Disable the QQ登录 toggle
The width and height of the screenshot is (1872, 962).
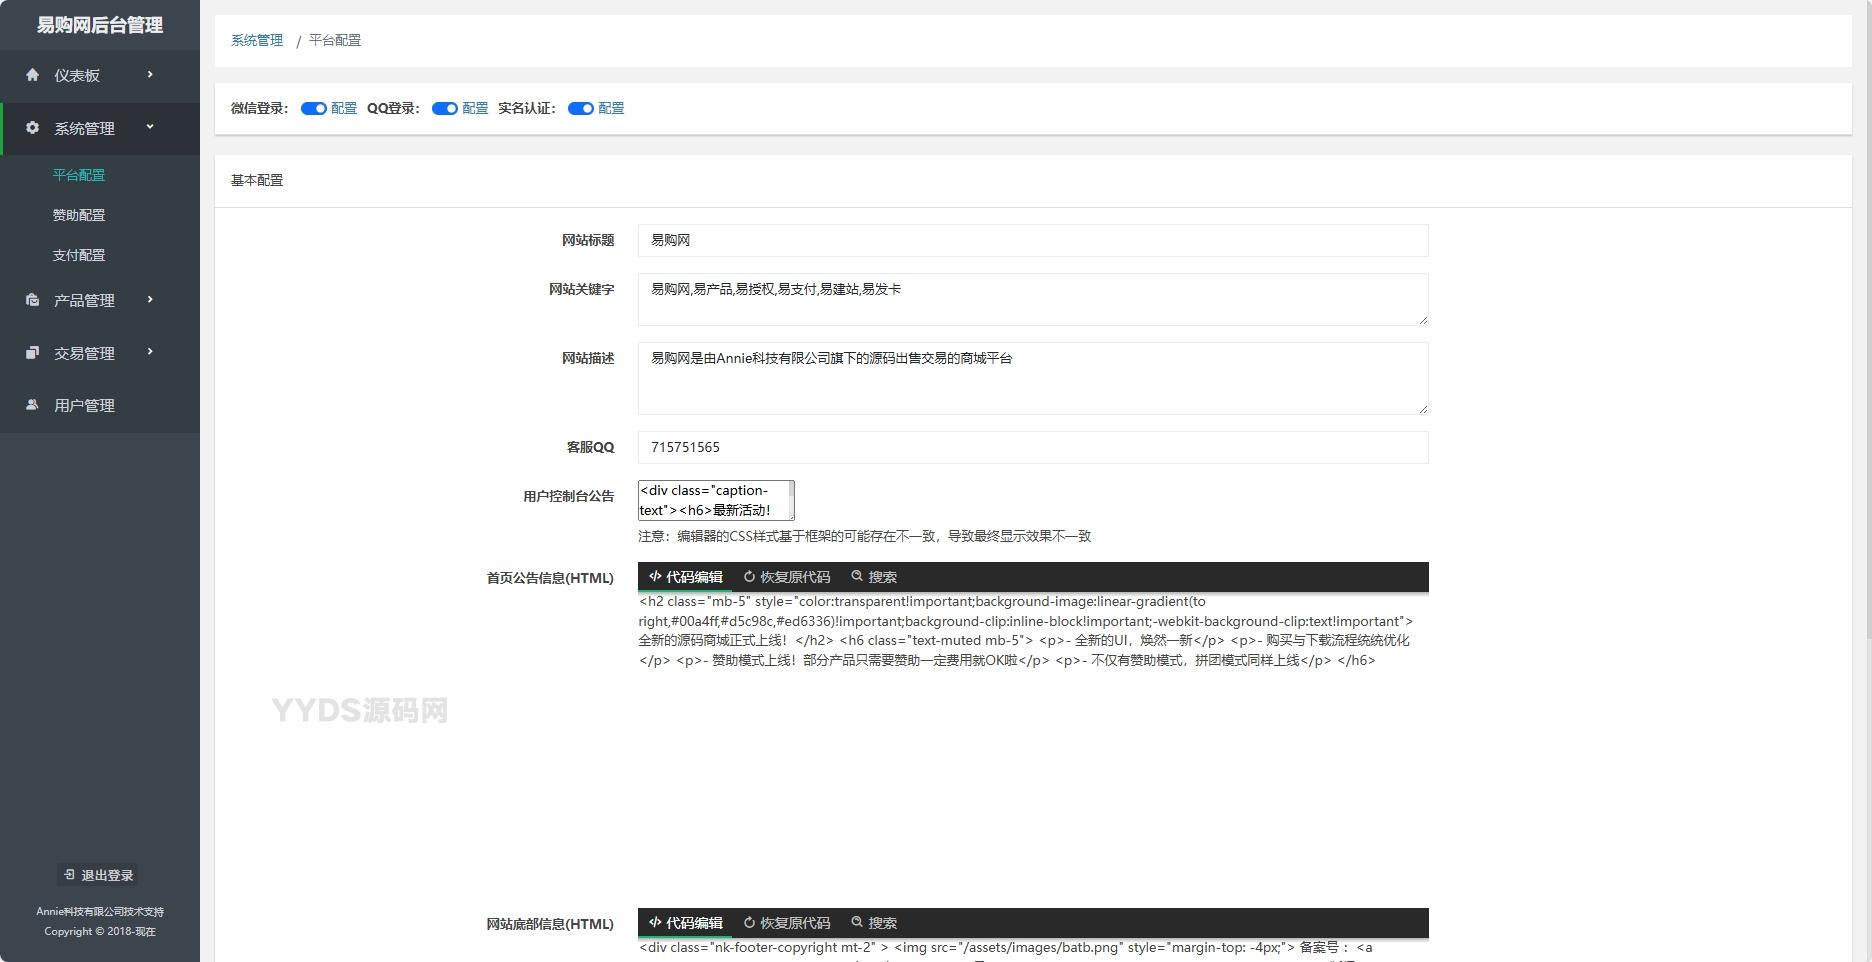444,108
